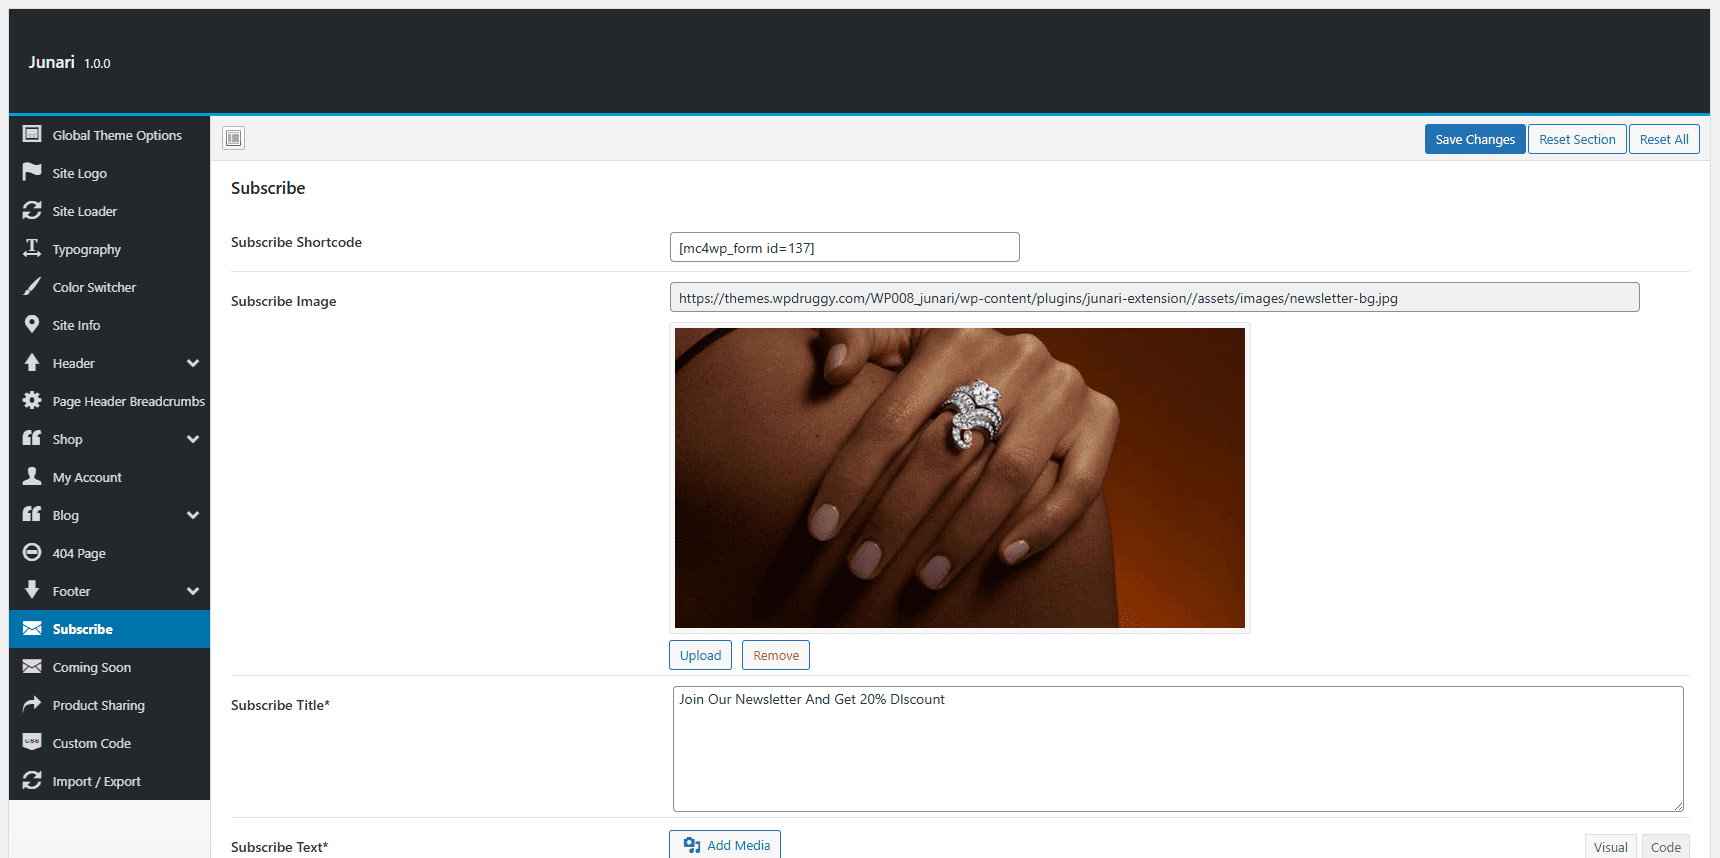Screen dimensions: 1720x858
Task: Click the Product Sharing arrow icon
Action: click(32, 704)
